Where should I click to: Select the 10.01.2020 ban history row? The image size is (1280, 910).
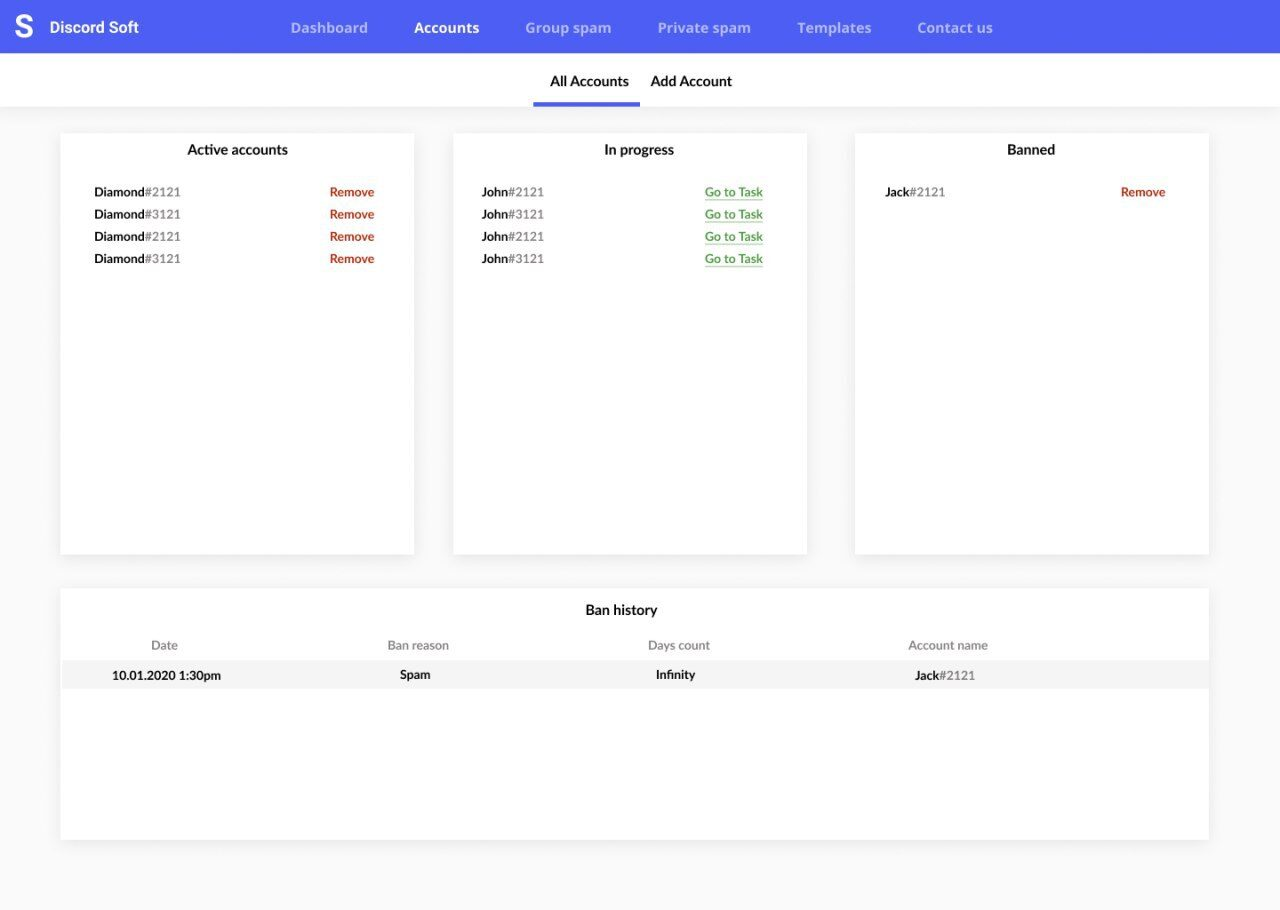[166, 676]
